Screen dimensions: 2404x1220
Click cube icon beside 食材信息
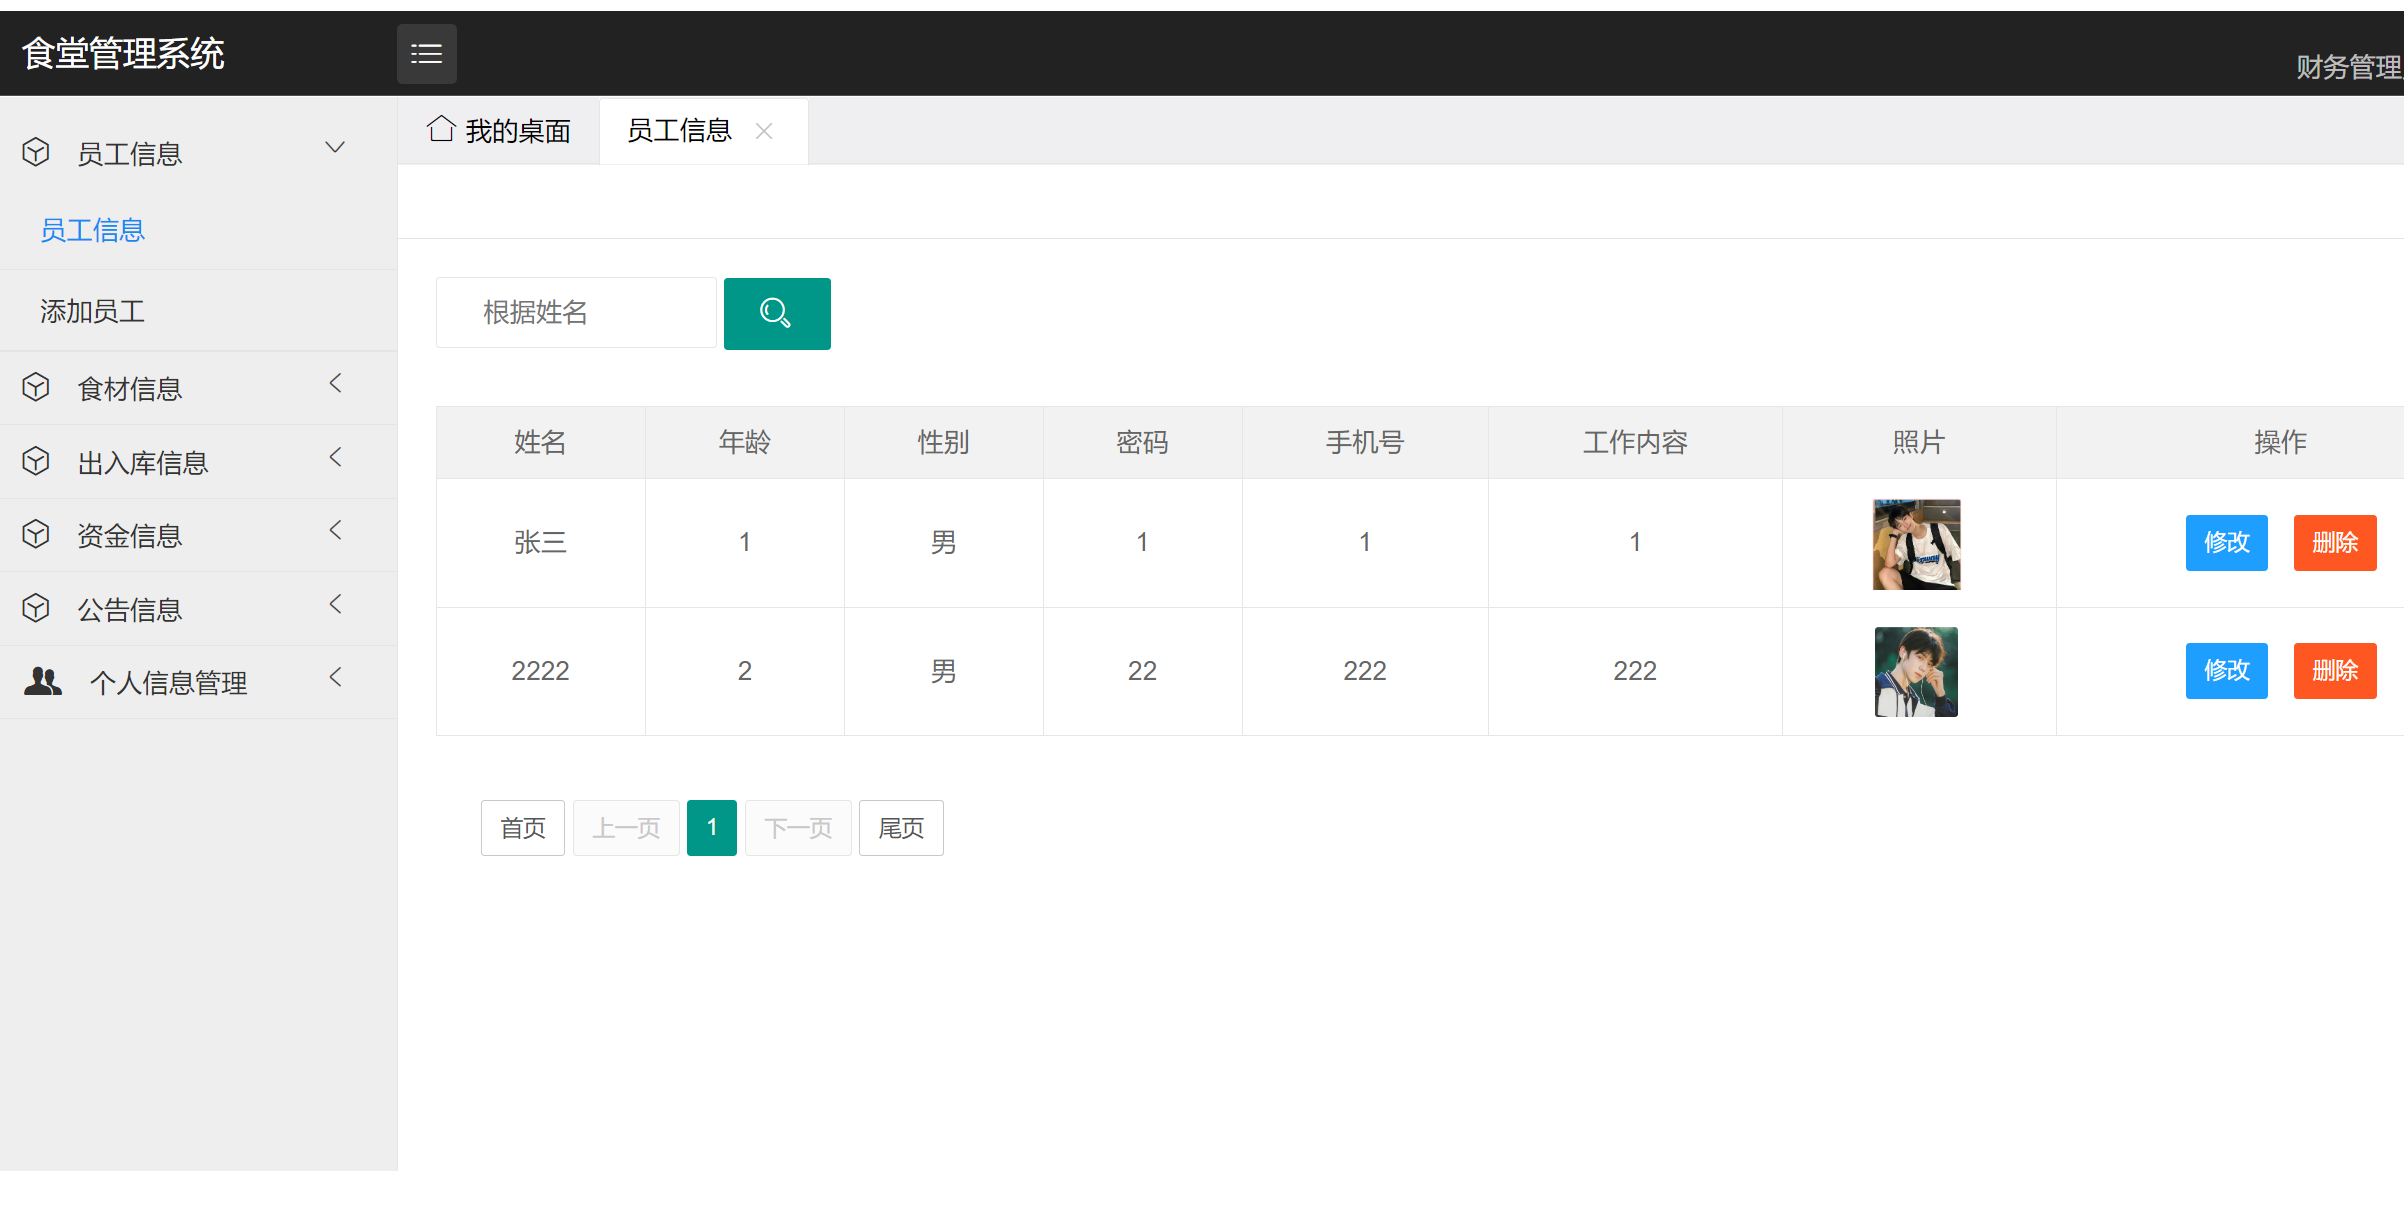click(36, 387)
